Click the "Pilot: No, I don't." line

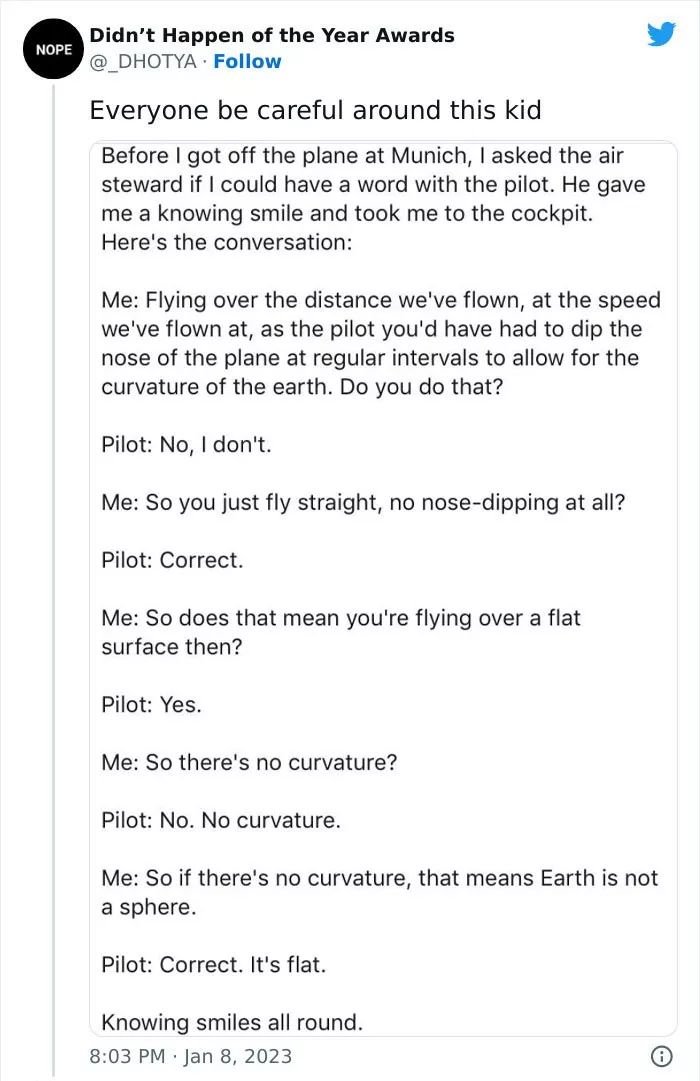point(186,445)
